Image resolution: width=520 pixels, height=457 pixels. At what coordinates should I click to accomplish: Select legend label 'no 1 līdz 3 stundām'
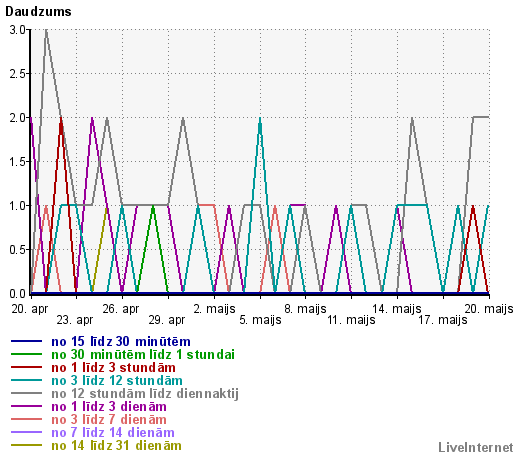click(113, 367)
